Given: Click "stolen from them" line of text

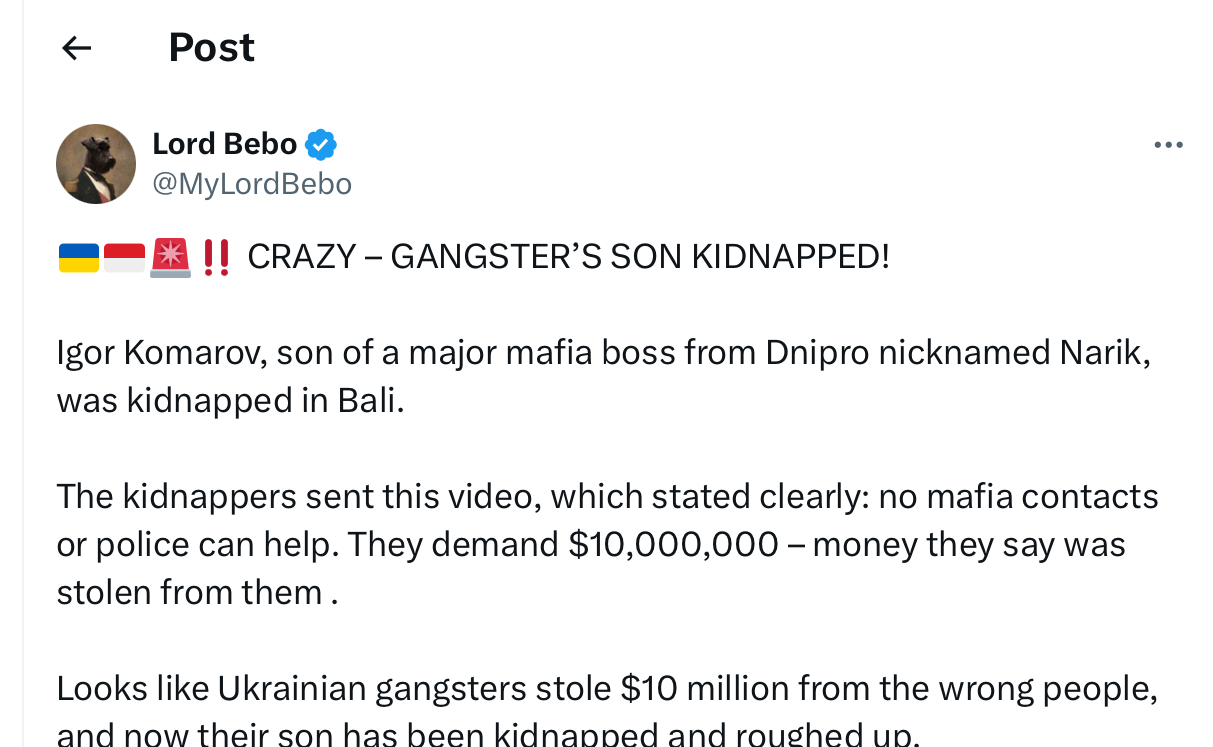Looking at the screenshot, I should point(189,592).
